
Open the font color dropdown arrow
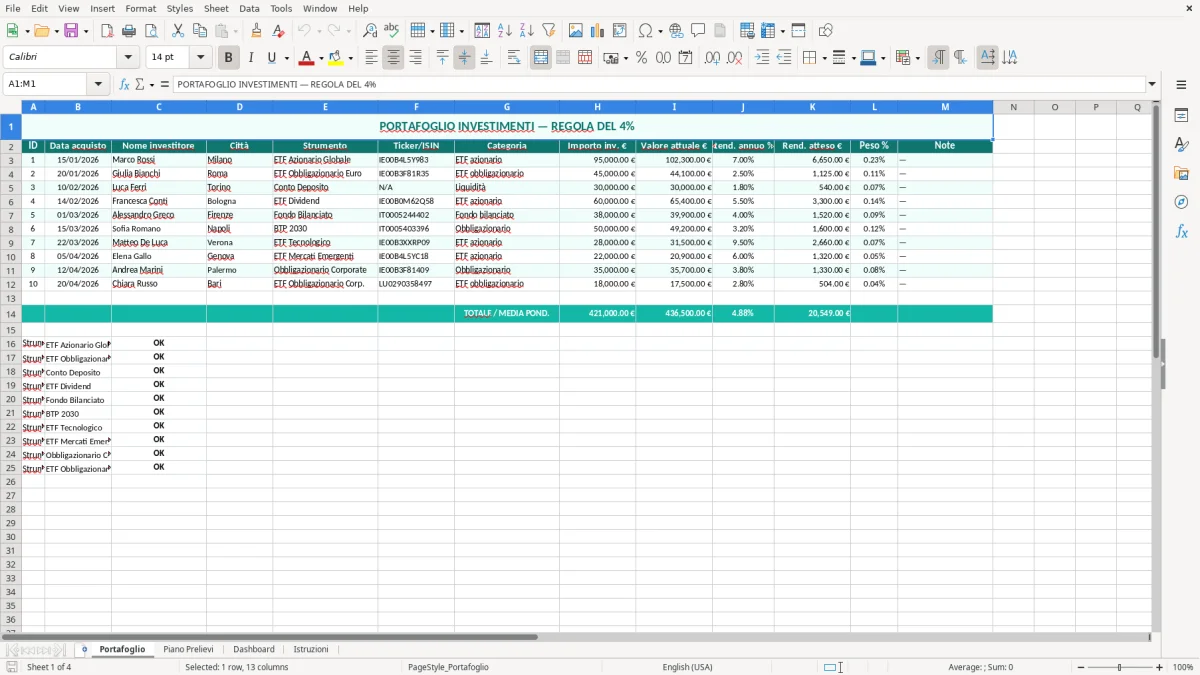pyautogui.click(x=321, y=58)
